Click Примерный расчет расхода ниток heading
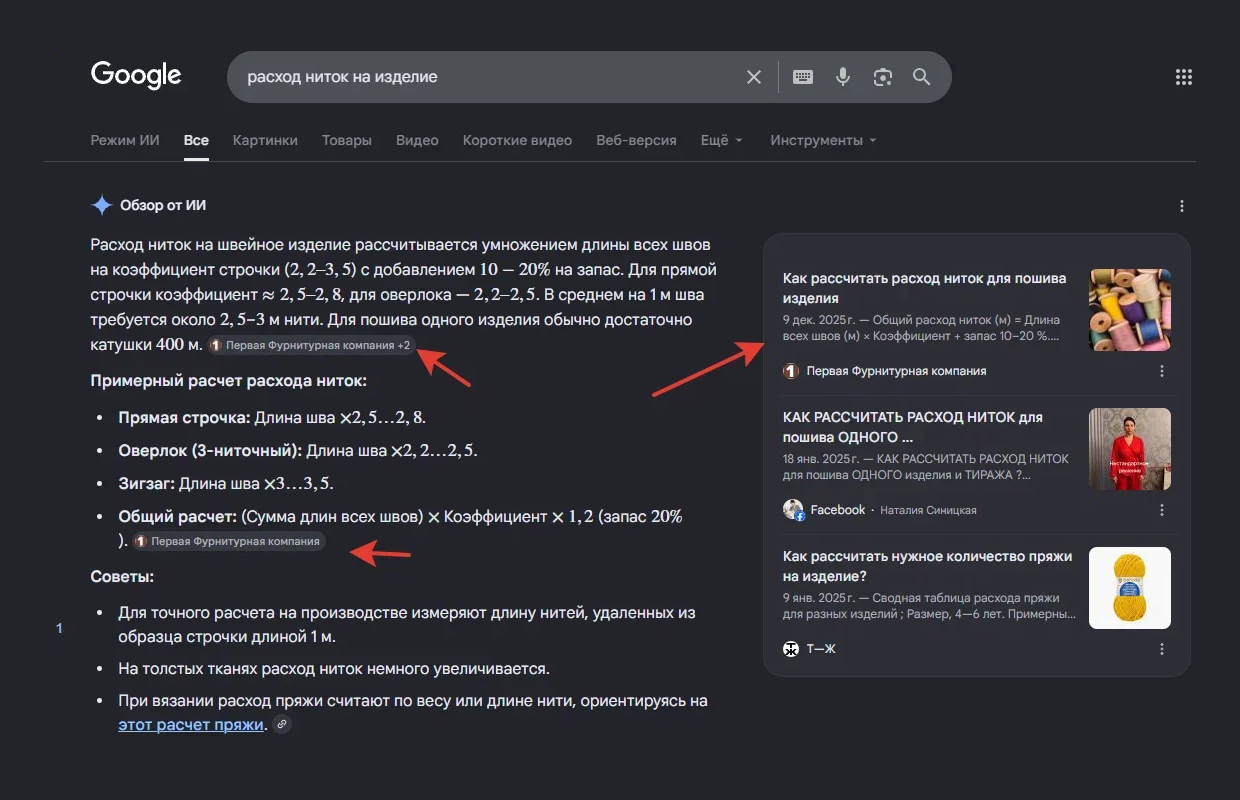Image resolution: width=1240 pixels, height=800 pixels. 228,381
